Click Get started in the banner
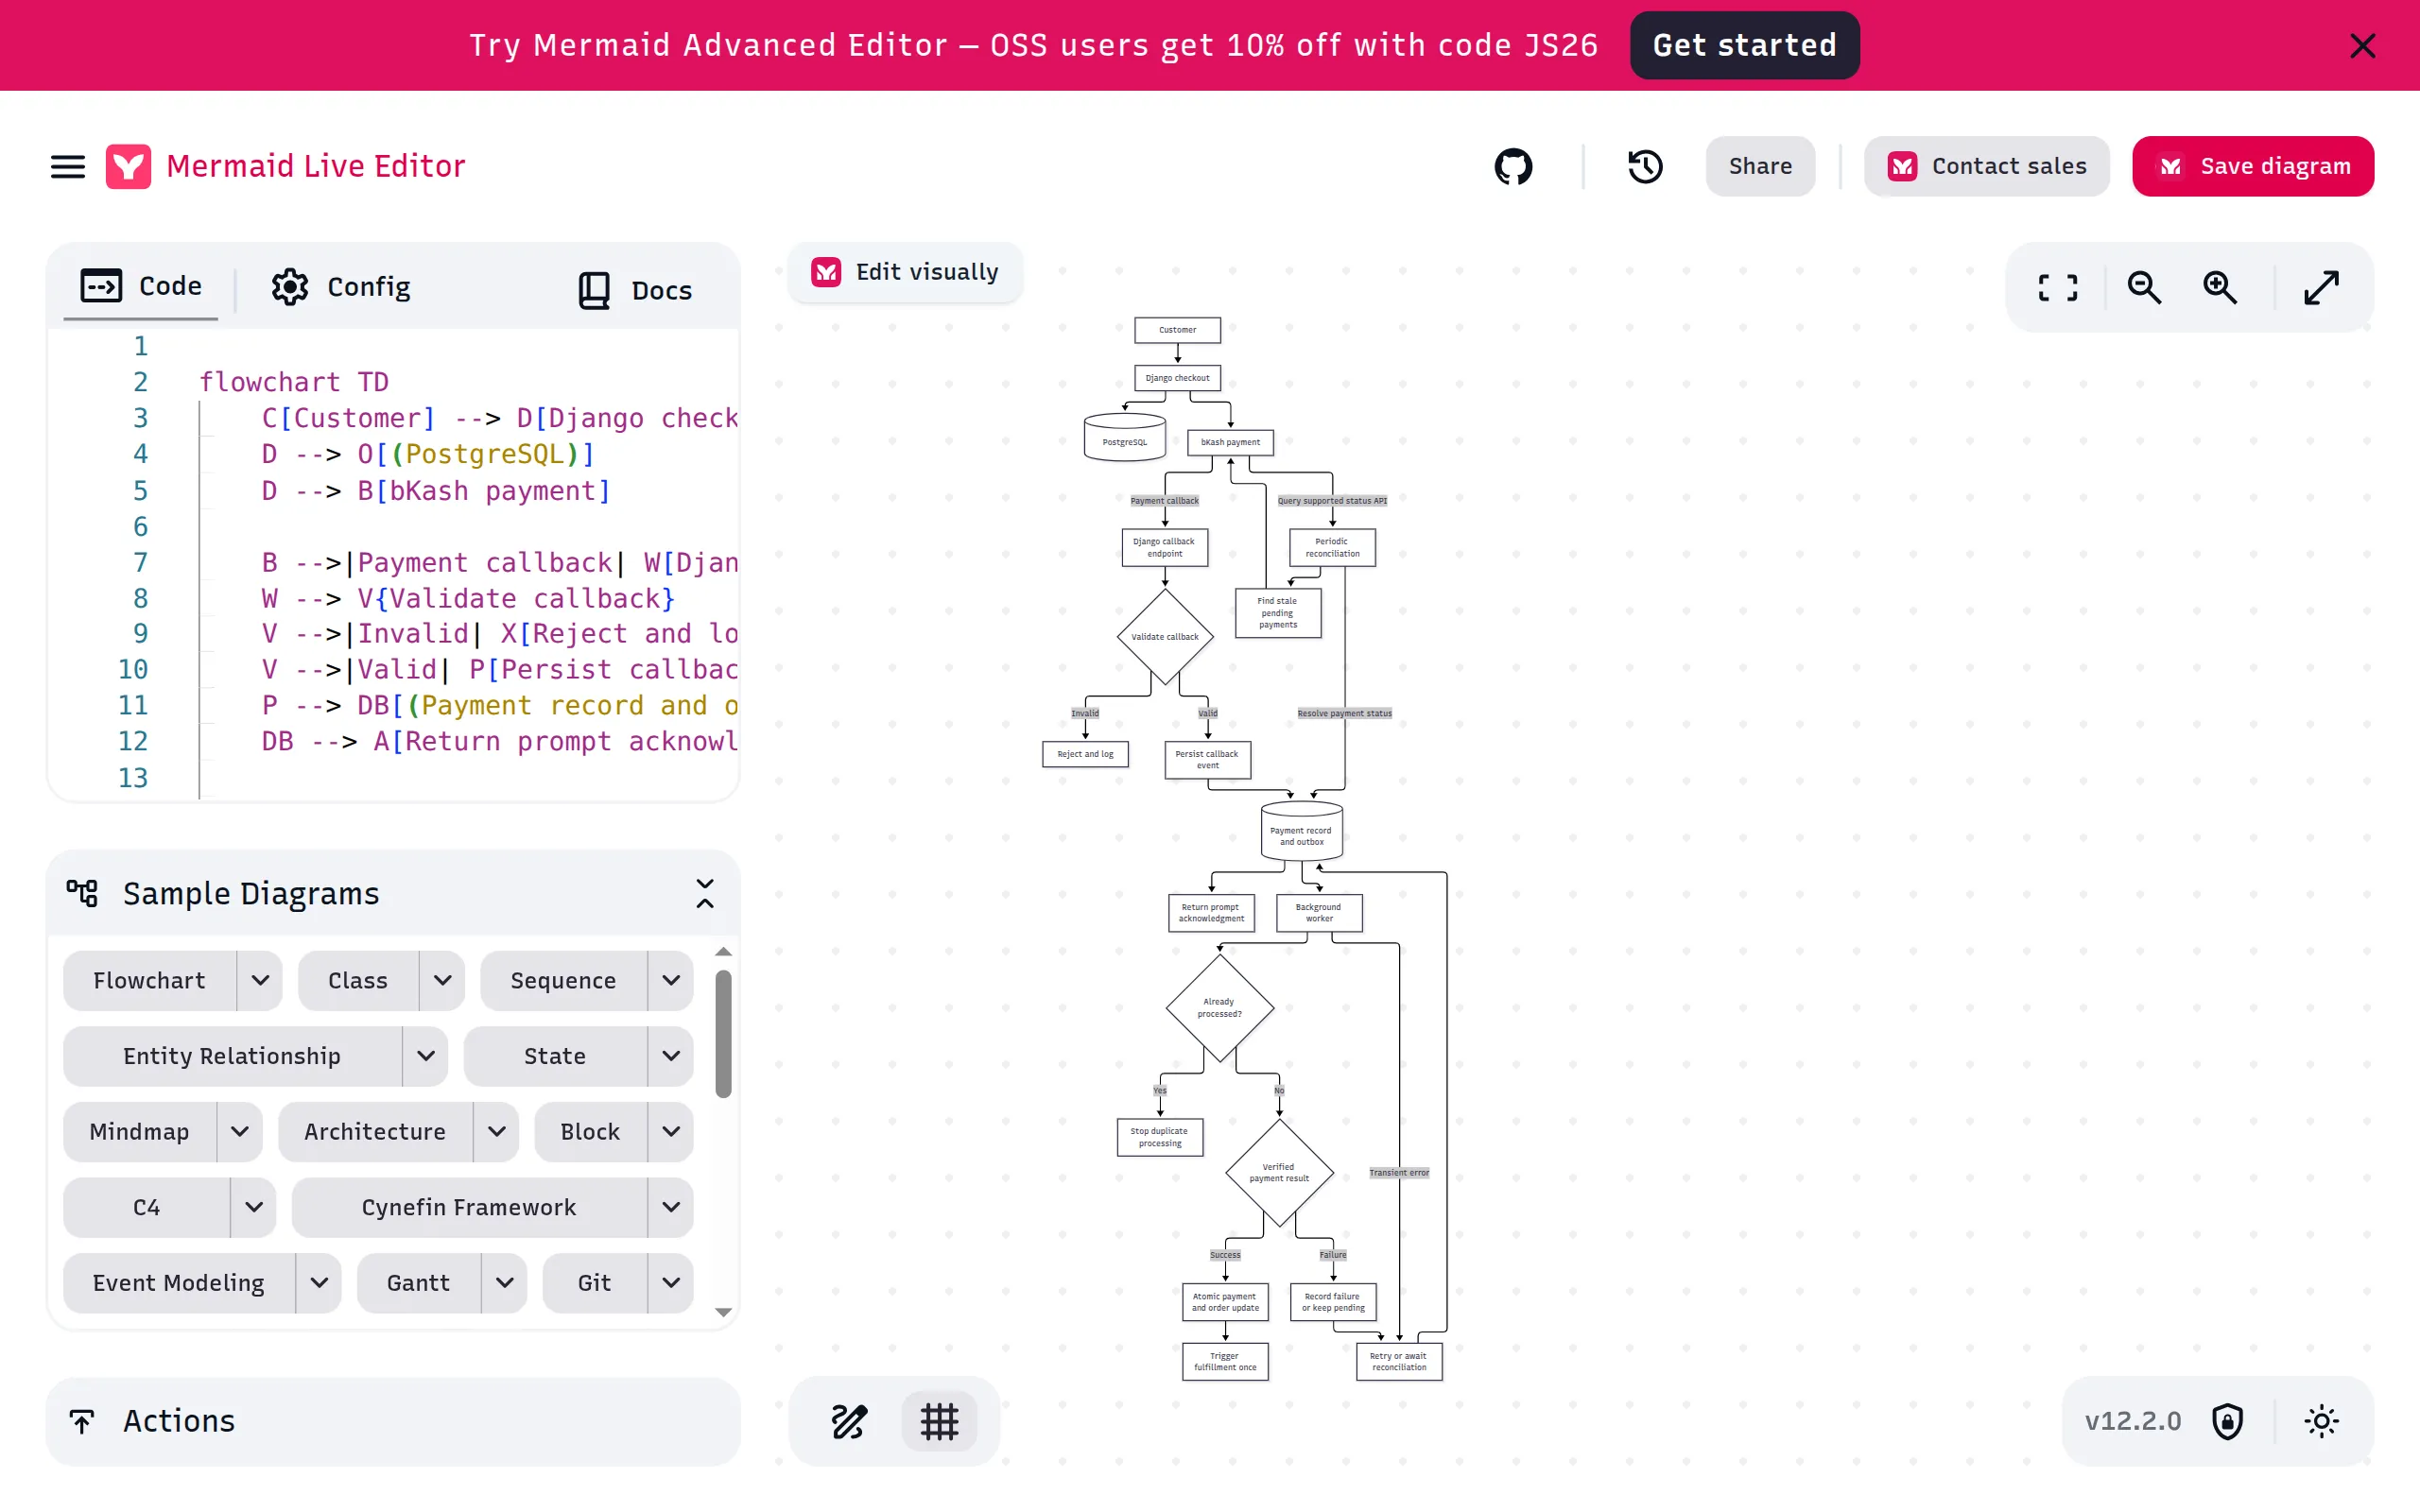This screenshot has height=1512, width=2420. pos(1744,45)
